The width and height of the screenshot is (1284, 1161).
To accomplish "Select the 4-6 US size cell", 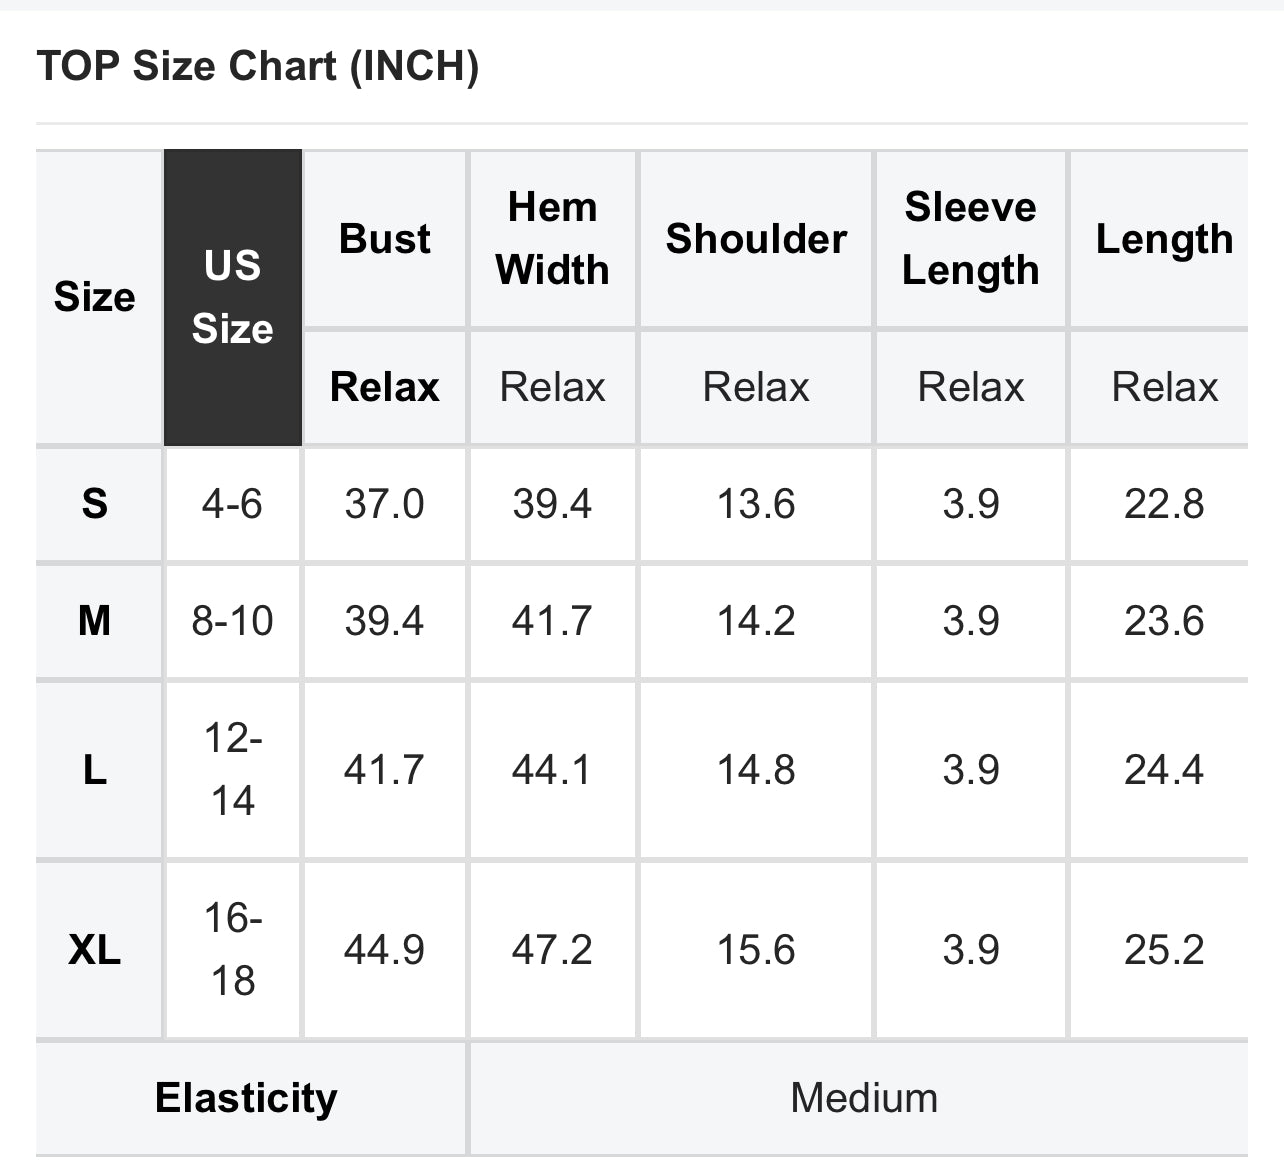I will coord(233,504).
